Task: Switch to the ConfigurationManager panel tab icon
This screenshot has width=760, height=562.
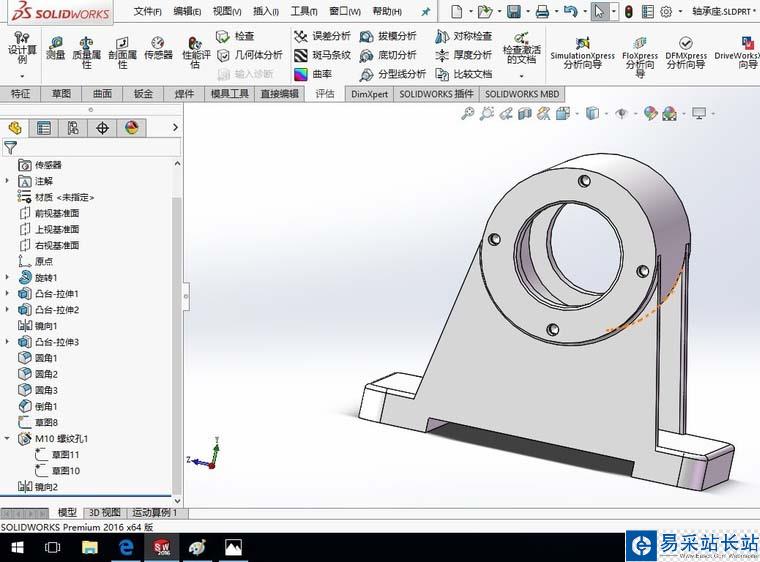Action: 72,128
